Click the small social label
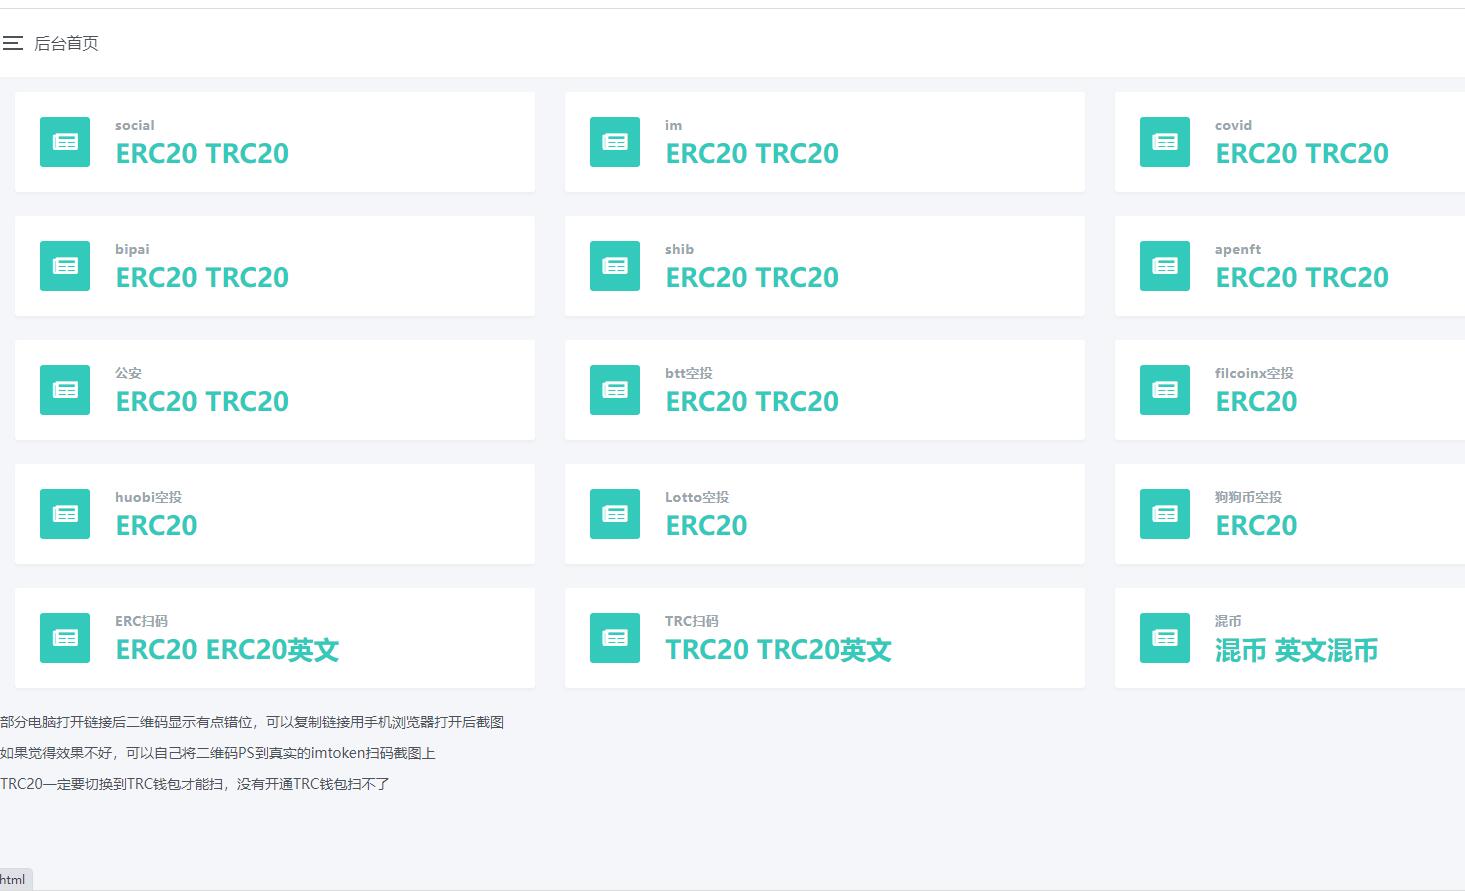The image size is (1465, 891). tap(135, 125)
